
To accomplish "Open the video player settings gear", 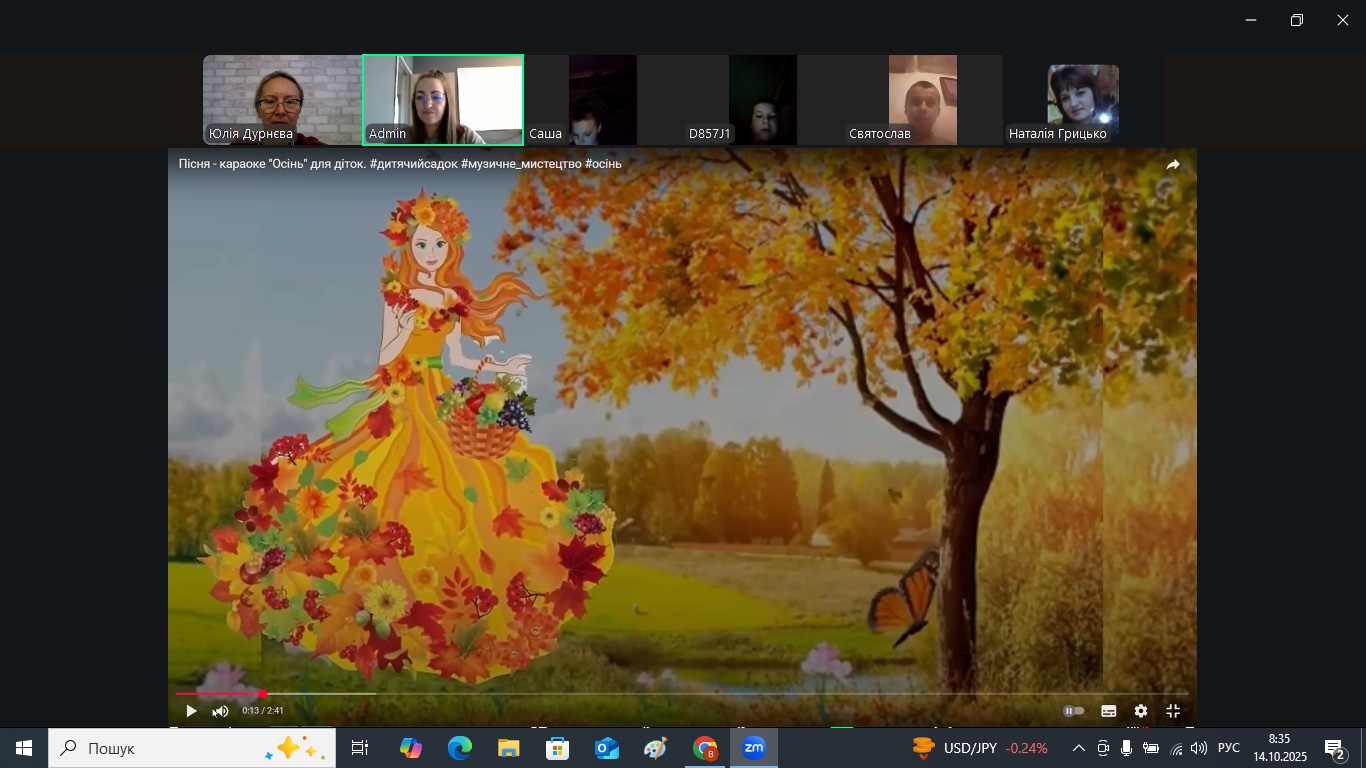I will coord(1141,711).
